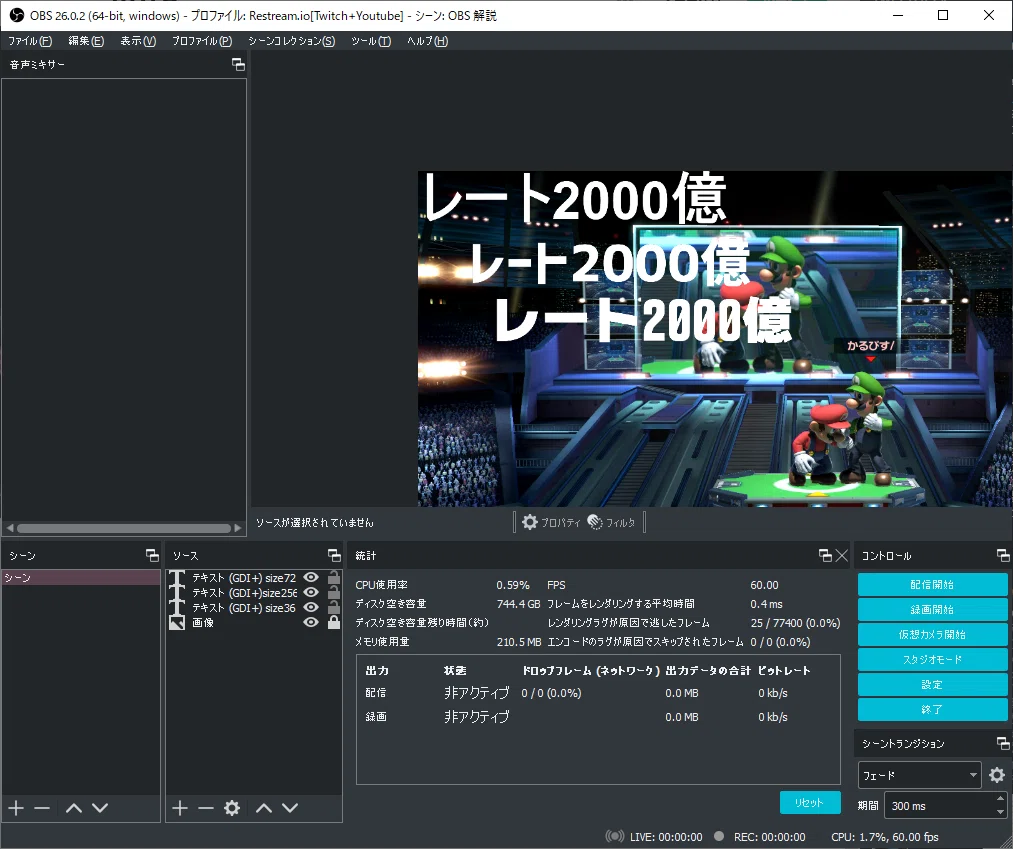This screenshot has height=849, width=1013.
Task: Toggle visibility of 画像 source
Action: click(x=311, y=622)
